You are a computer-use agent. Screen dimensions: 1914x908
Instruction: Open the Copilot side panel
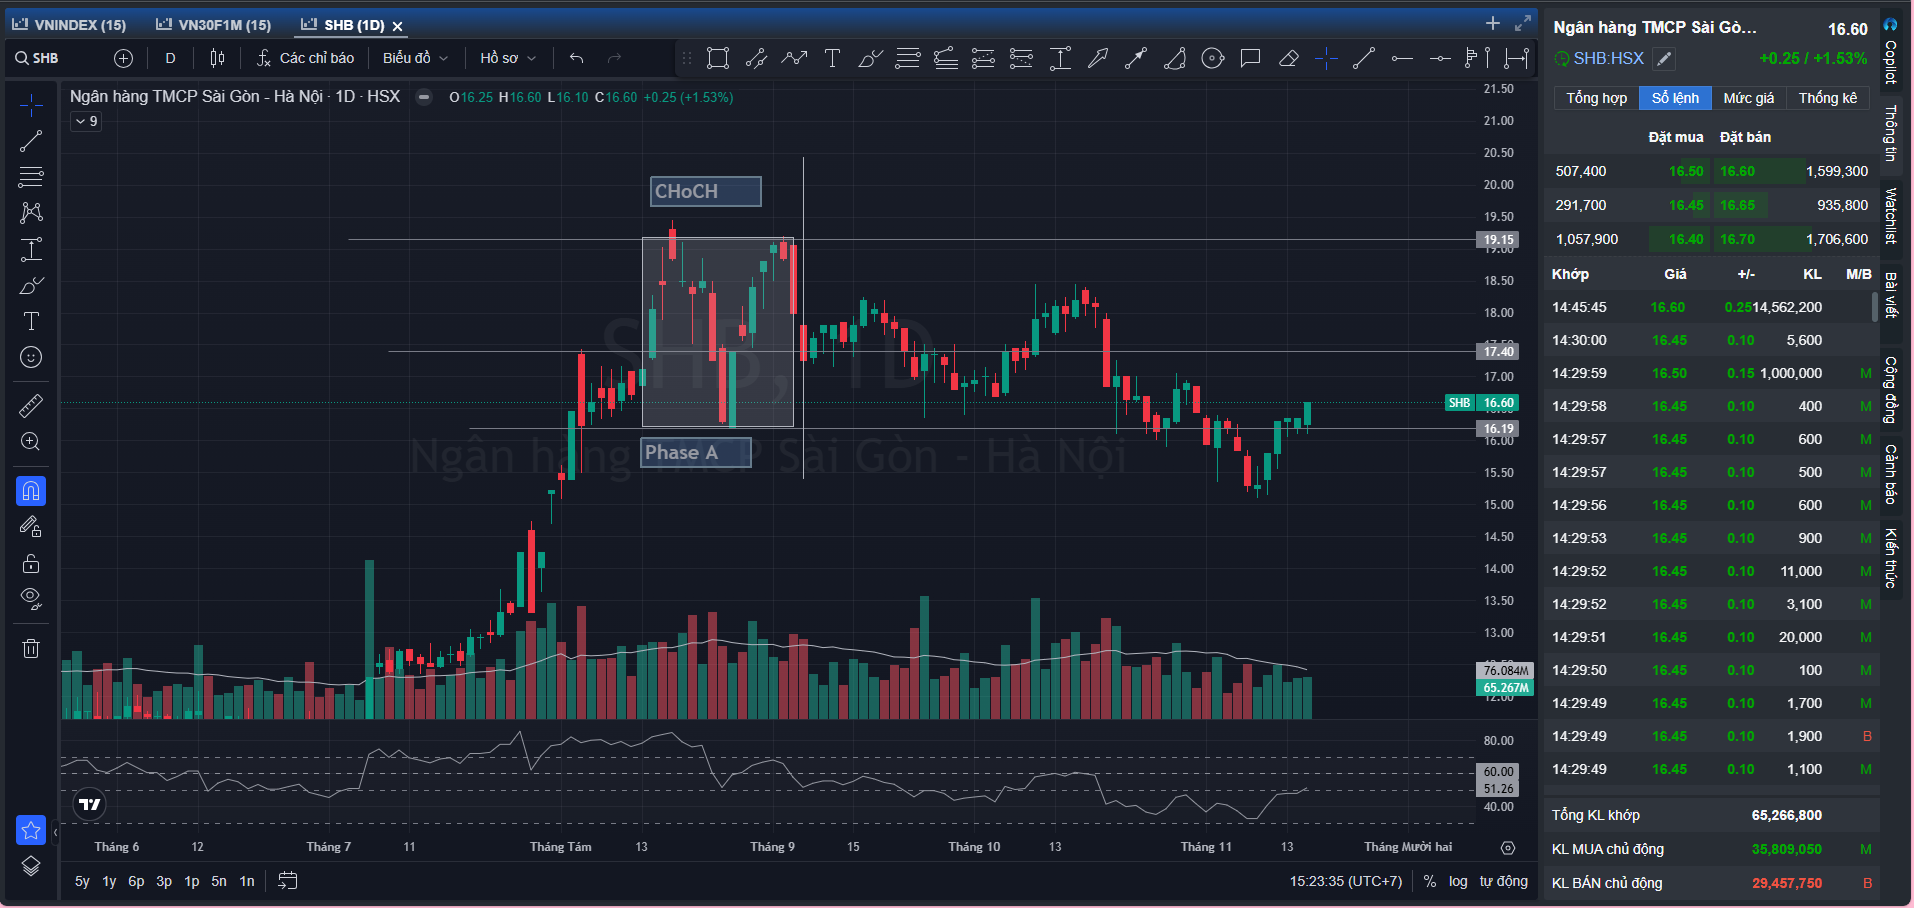coord(1890,51)
